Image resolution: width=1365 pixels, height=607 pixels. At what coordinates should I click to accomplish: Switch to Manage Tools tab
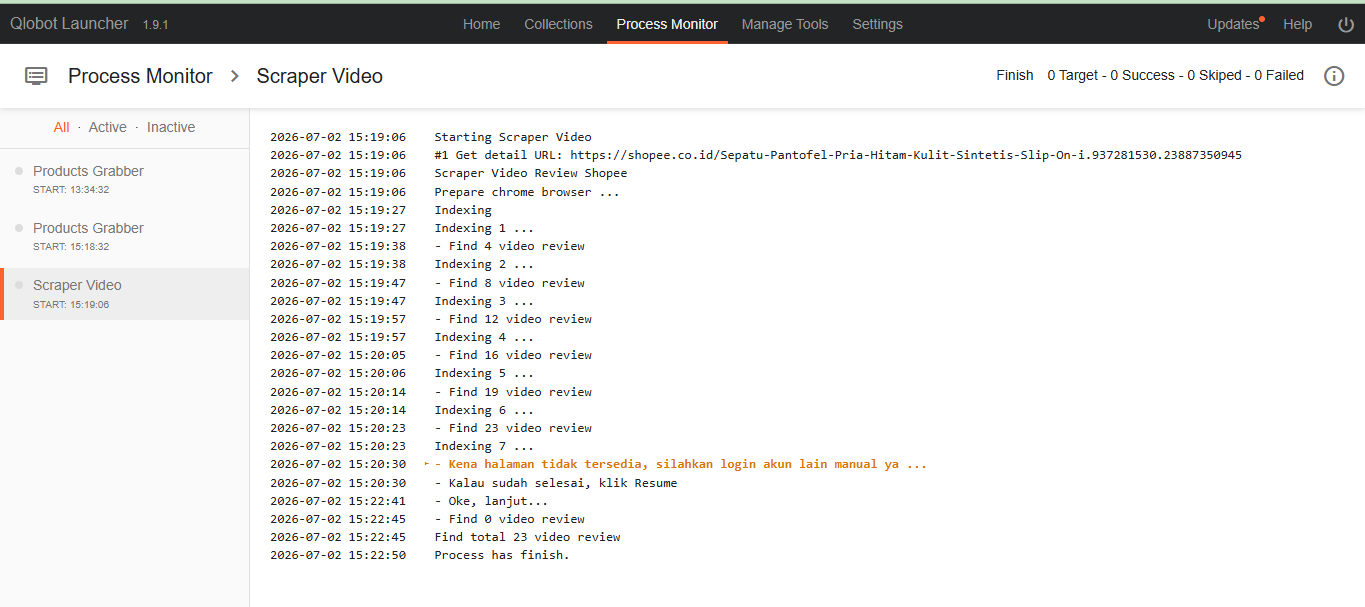(x=785, y=24)
